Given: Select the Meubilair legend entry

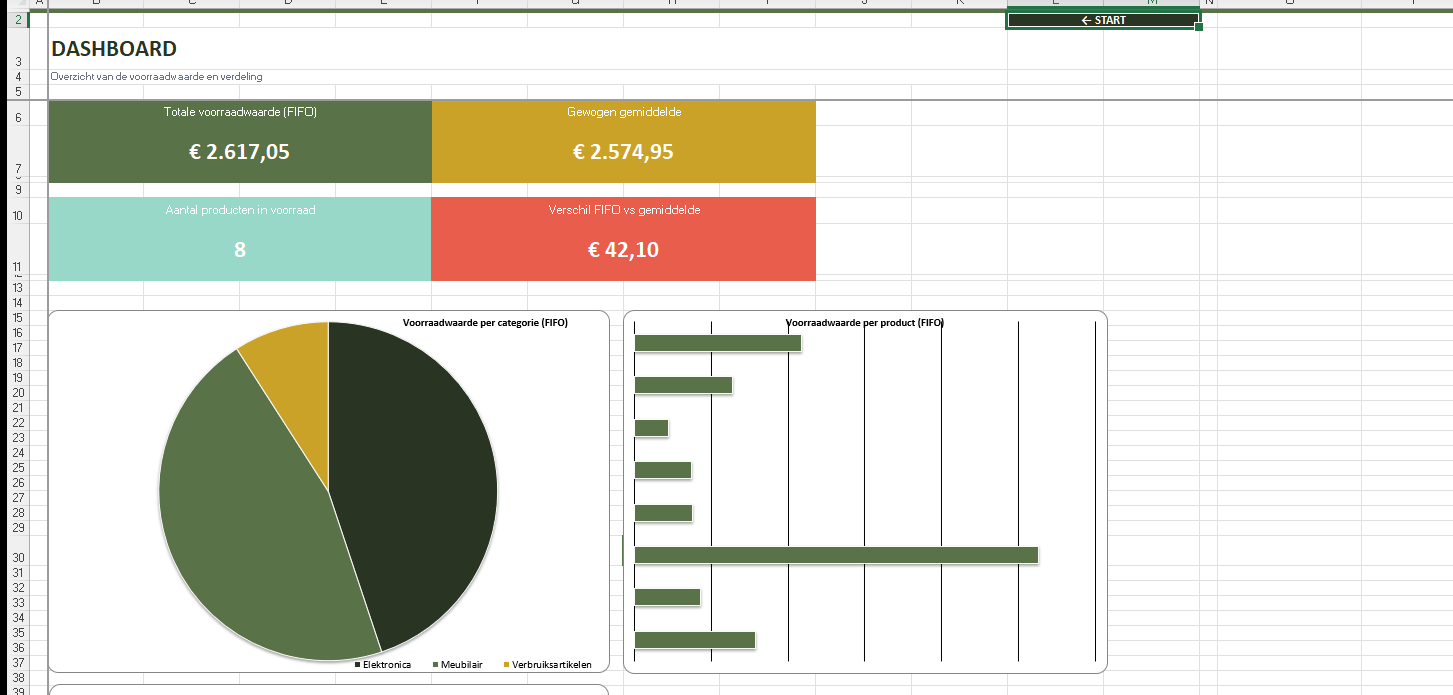Looking at the screenshot, I should (x=461, y=664).
